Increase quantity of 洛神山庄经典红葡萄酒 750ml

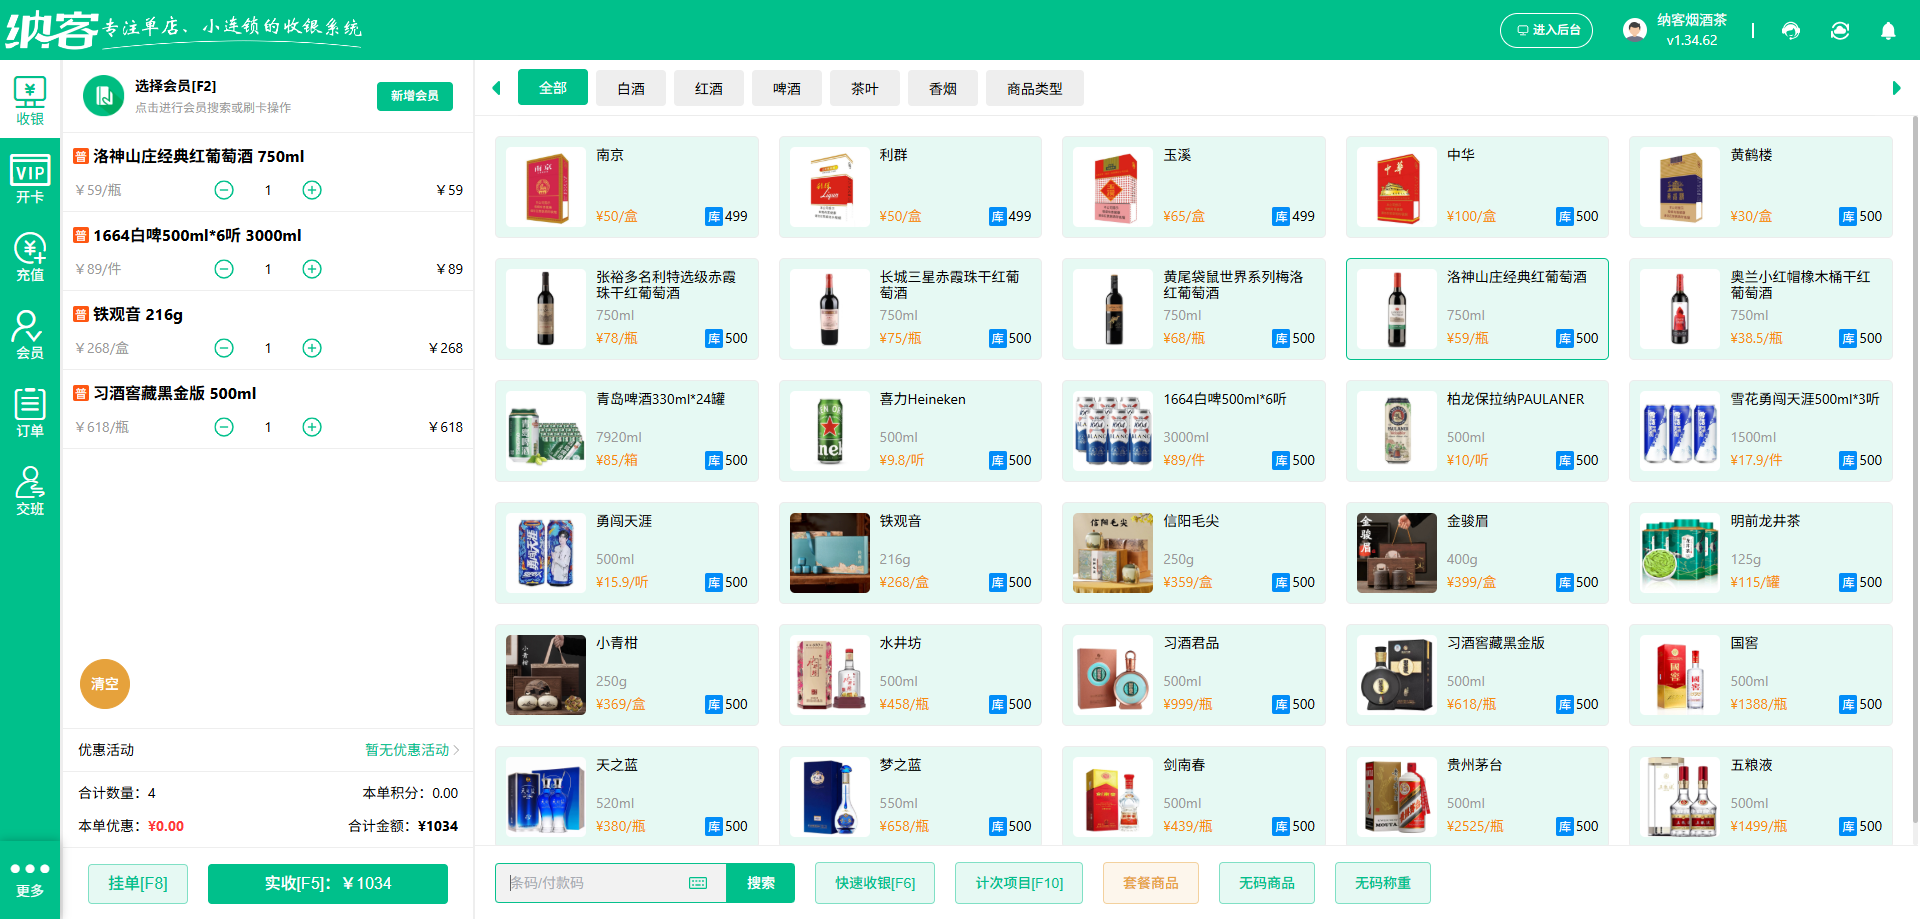[x=312, y=190]
